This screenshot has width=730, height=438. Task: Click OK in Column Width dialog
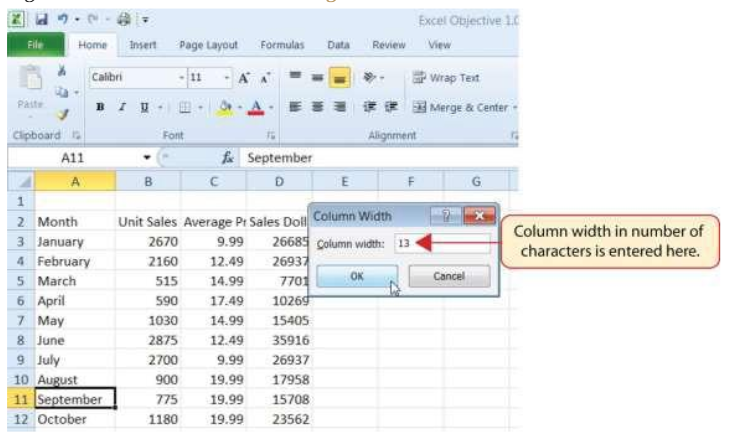(x=357, y=276)
